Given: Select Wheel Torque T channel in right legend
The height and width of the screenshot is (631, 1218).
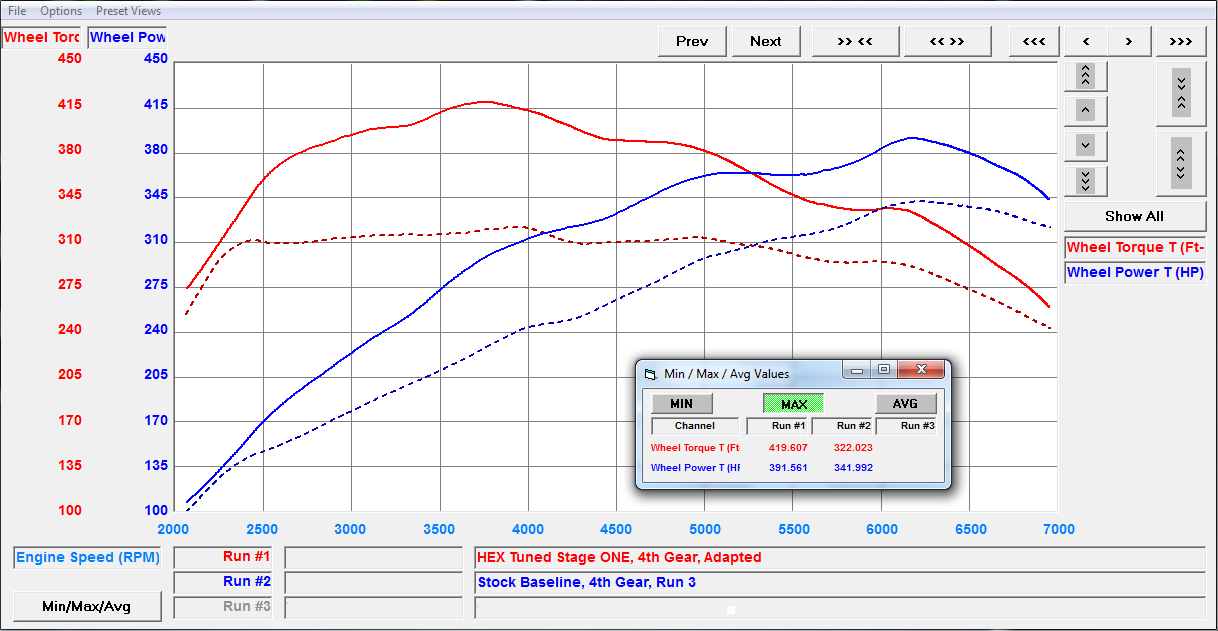Looking at the screenshot, I should pyautogui.click(x=1135, y=247).
